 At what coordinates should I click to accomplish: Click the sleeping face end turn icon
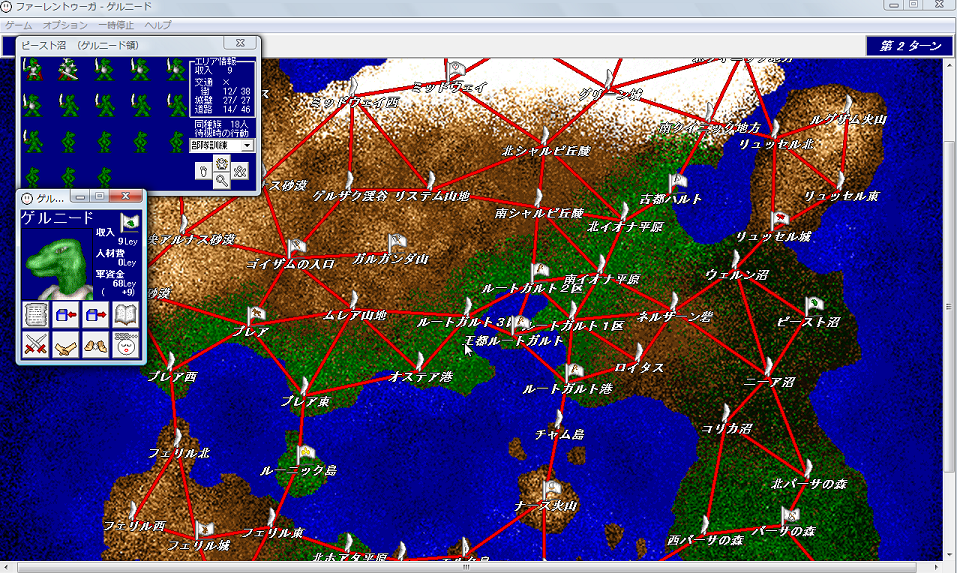point(125,345)
